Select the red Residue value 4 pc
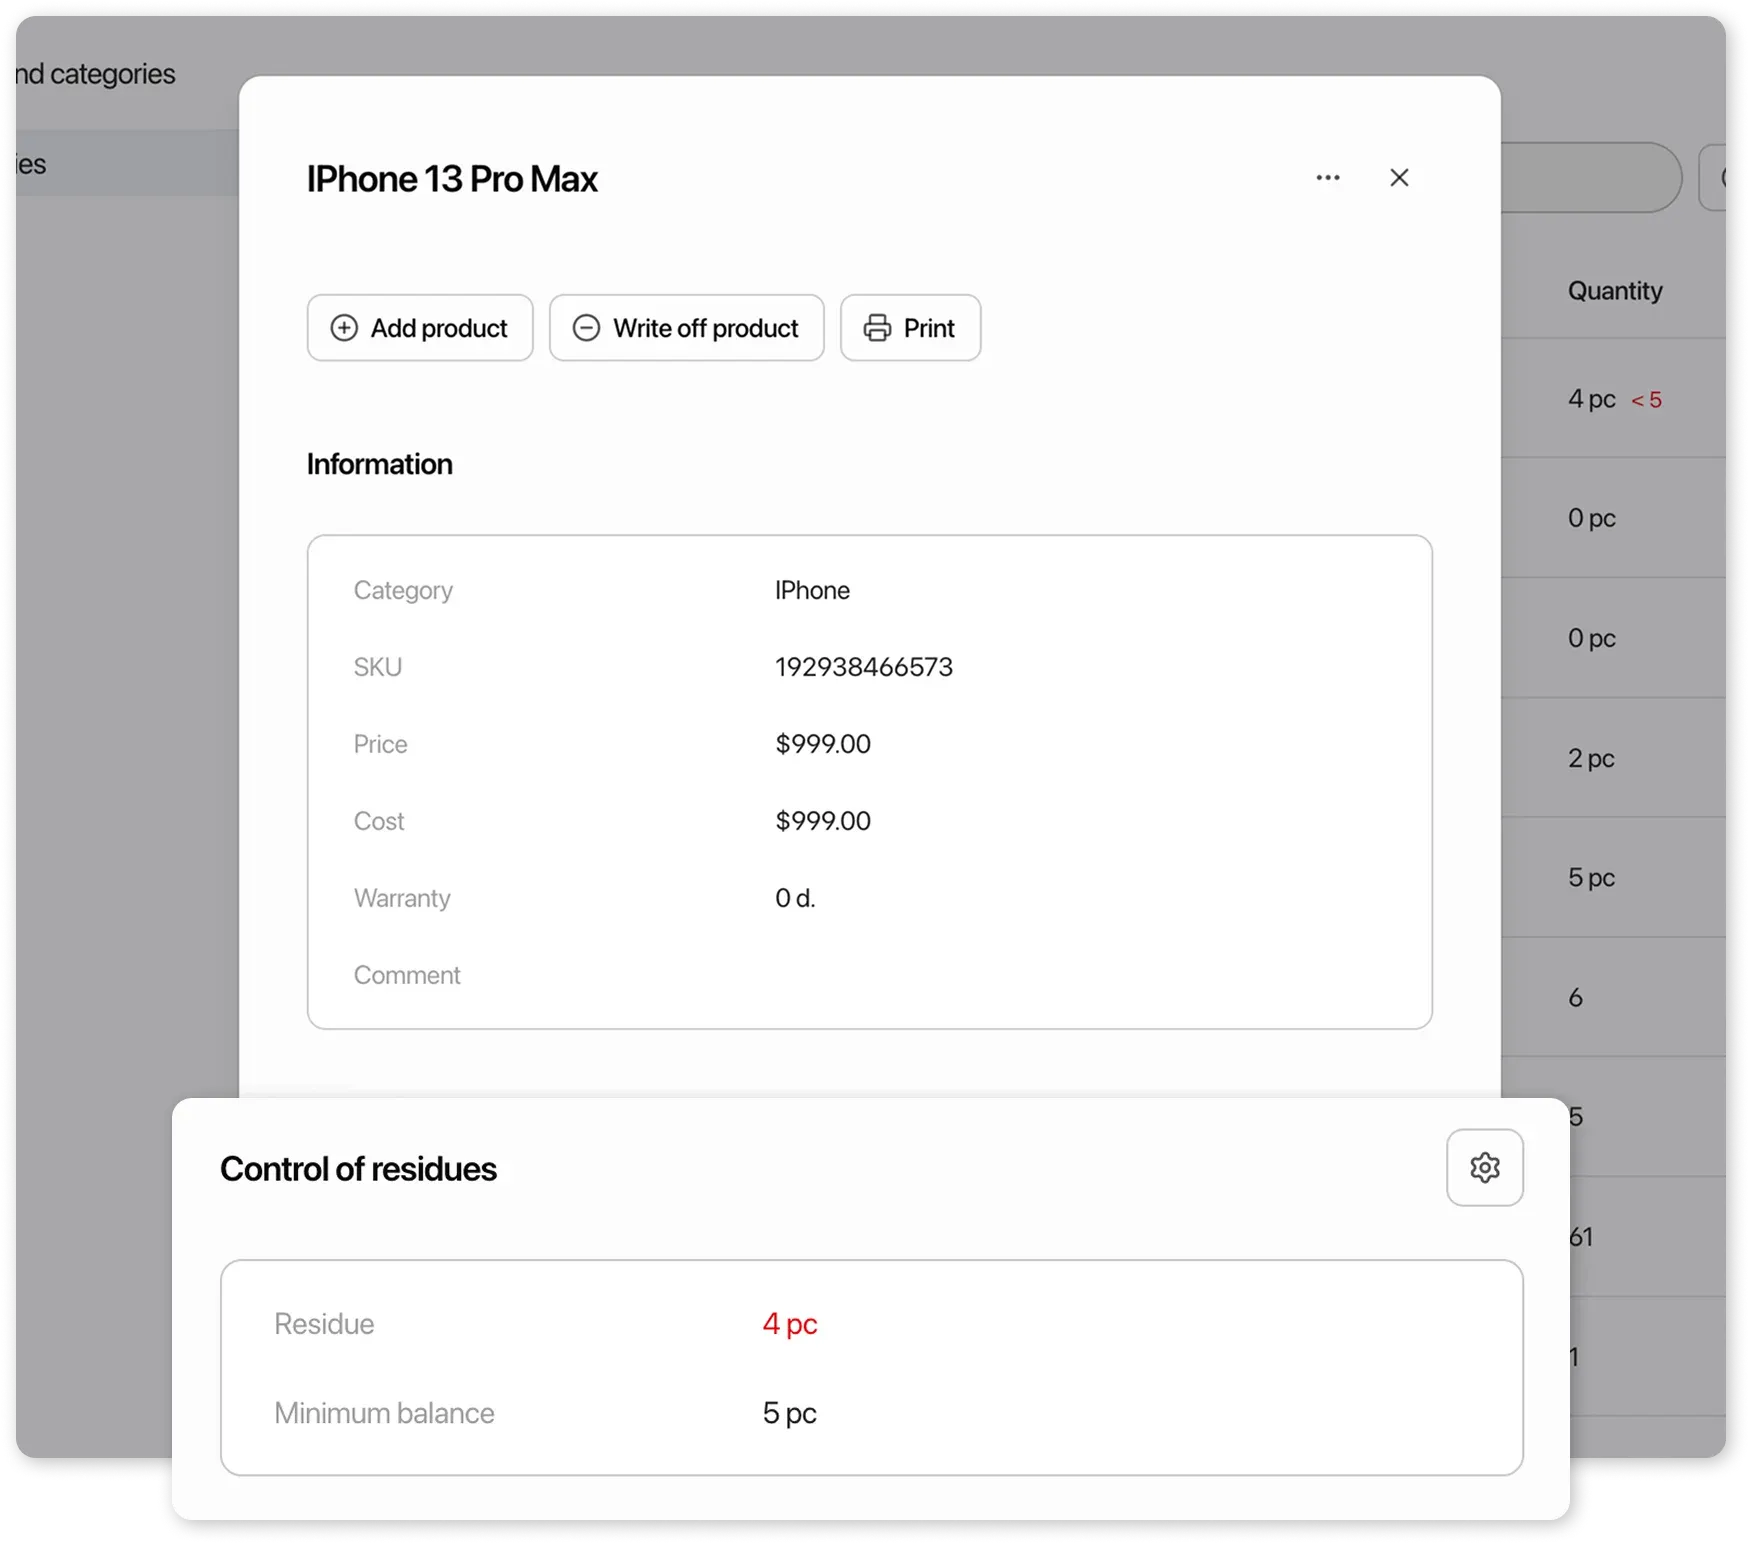This screenshot has width=1750, height=1544. 790,1323
